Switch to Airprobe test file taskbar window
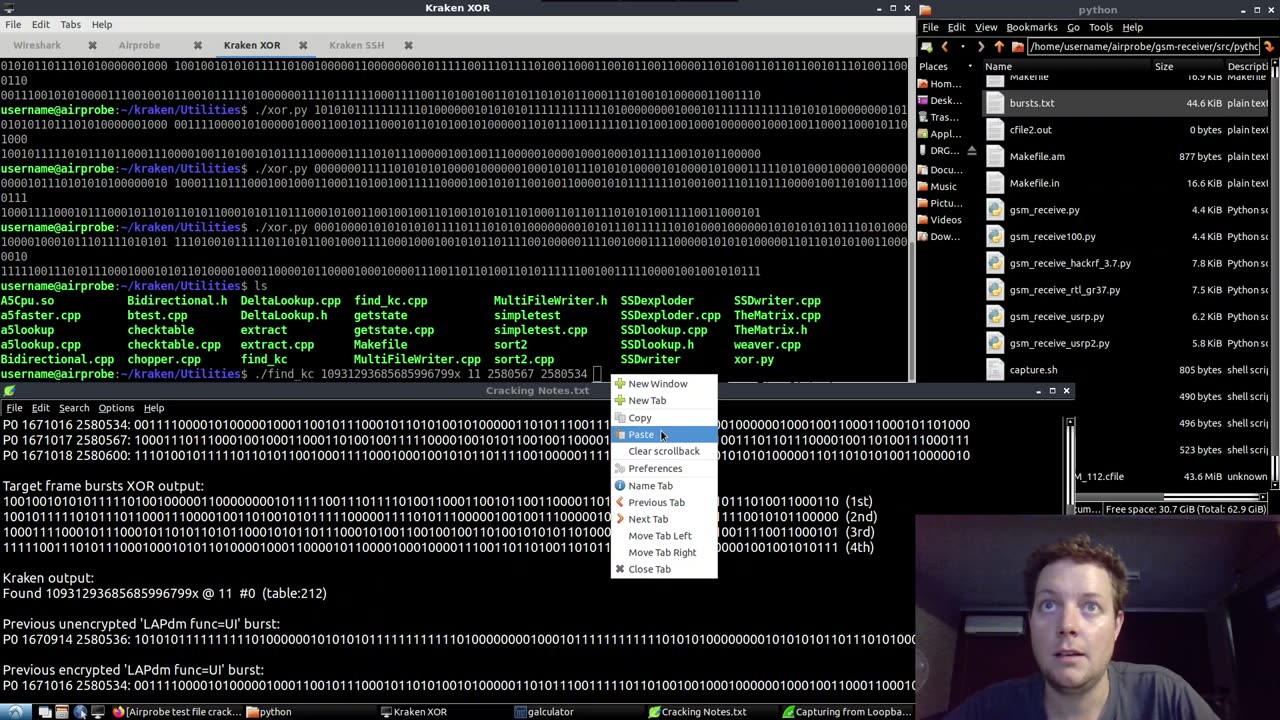Screen dimensions: 1280x720 click(x=177, y=712)
